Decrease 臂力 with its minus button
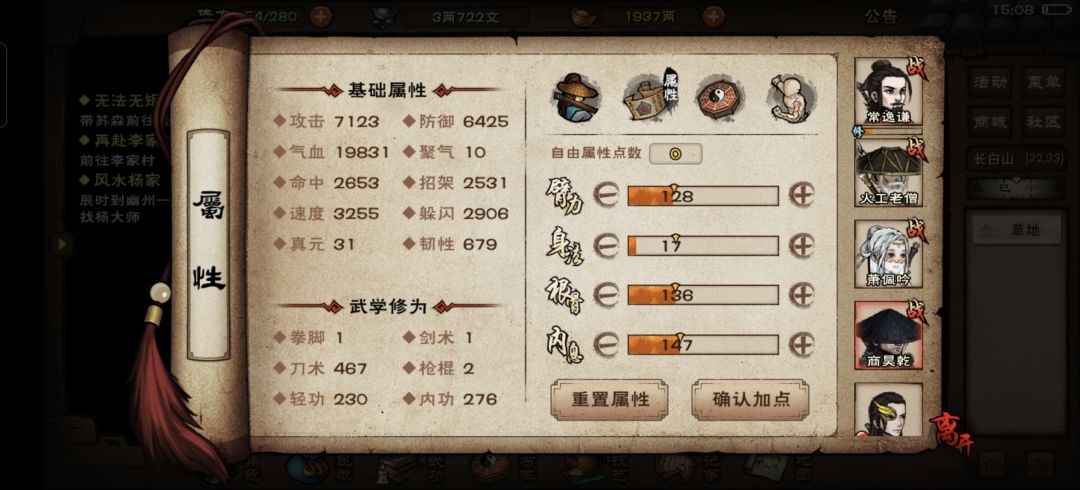This screenshot has width=1080, height=490. pos(606,196)
